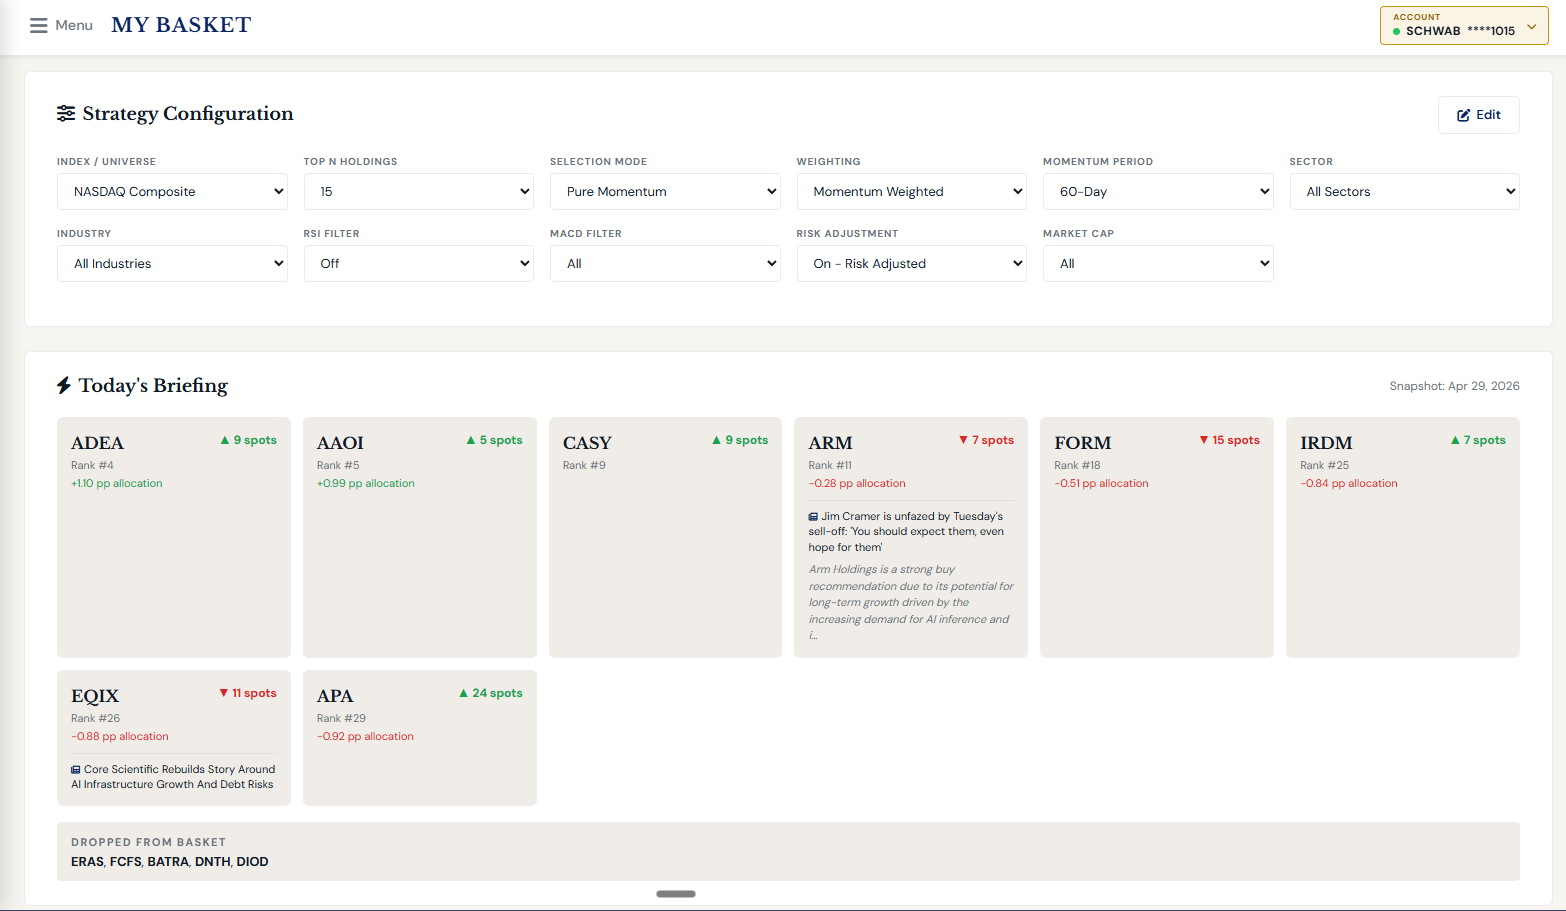Click the red down-arrow on the FORM card

pos(1204,440)
